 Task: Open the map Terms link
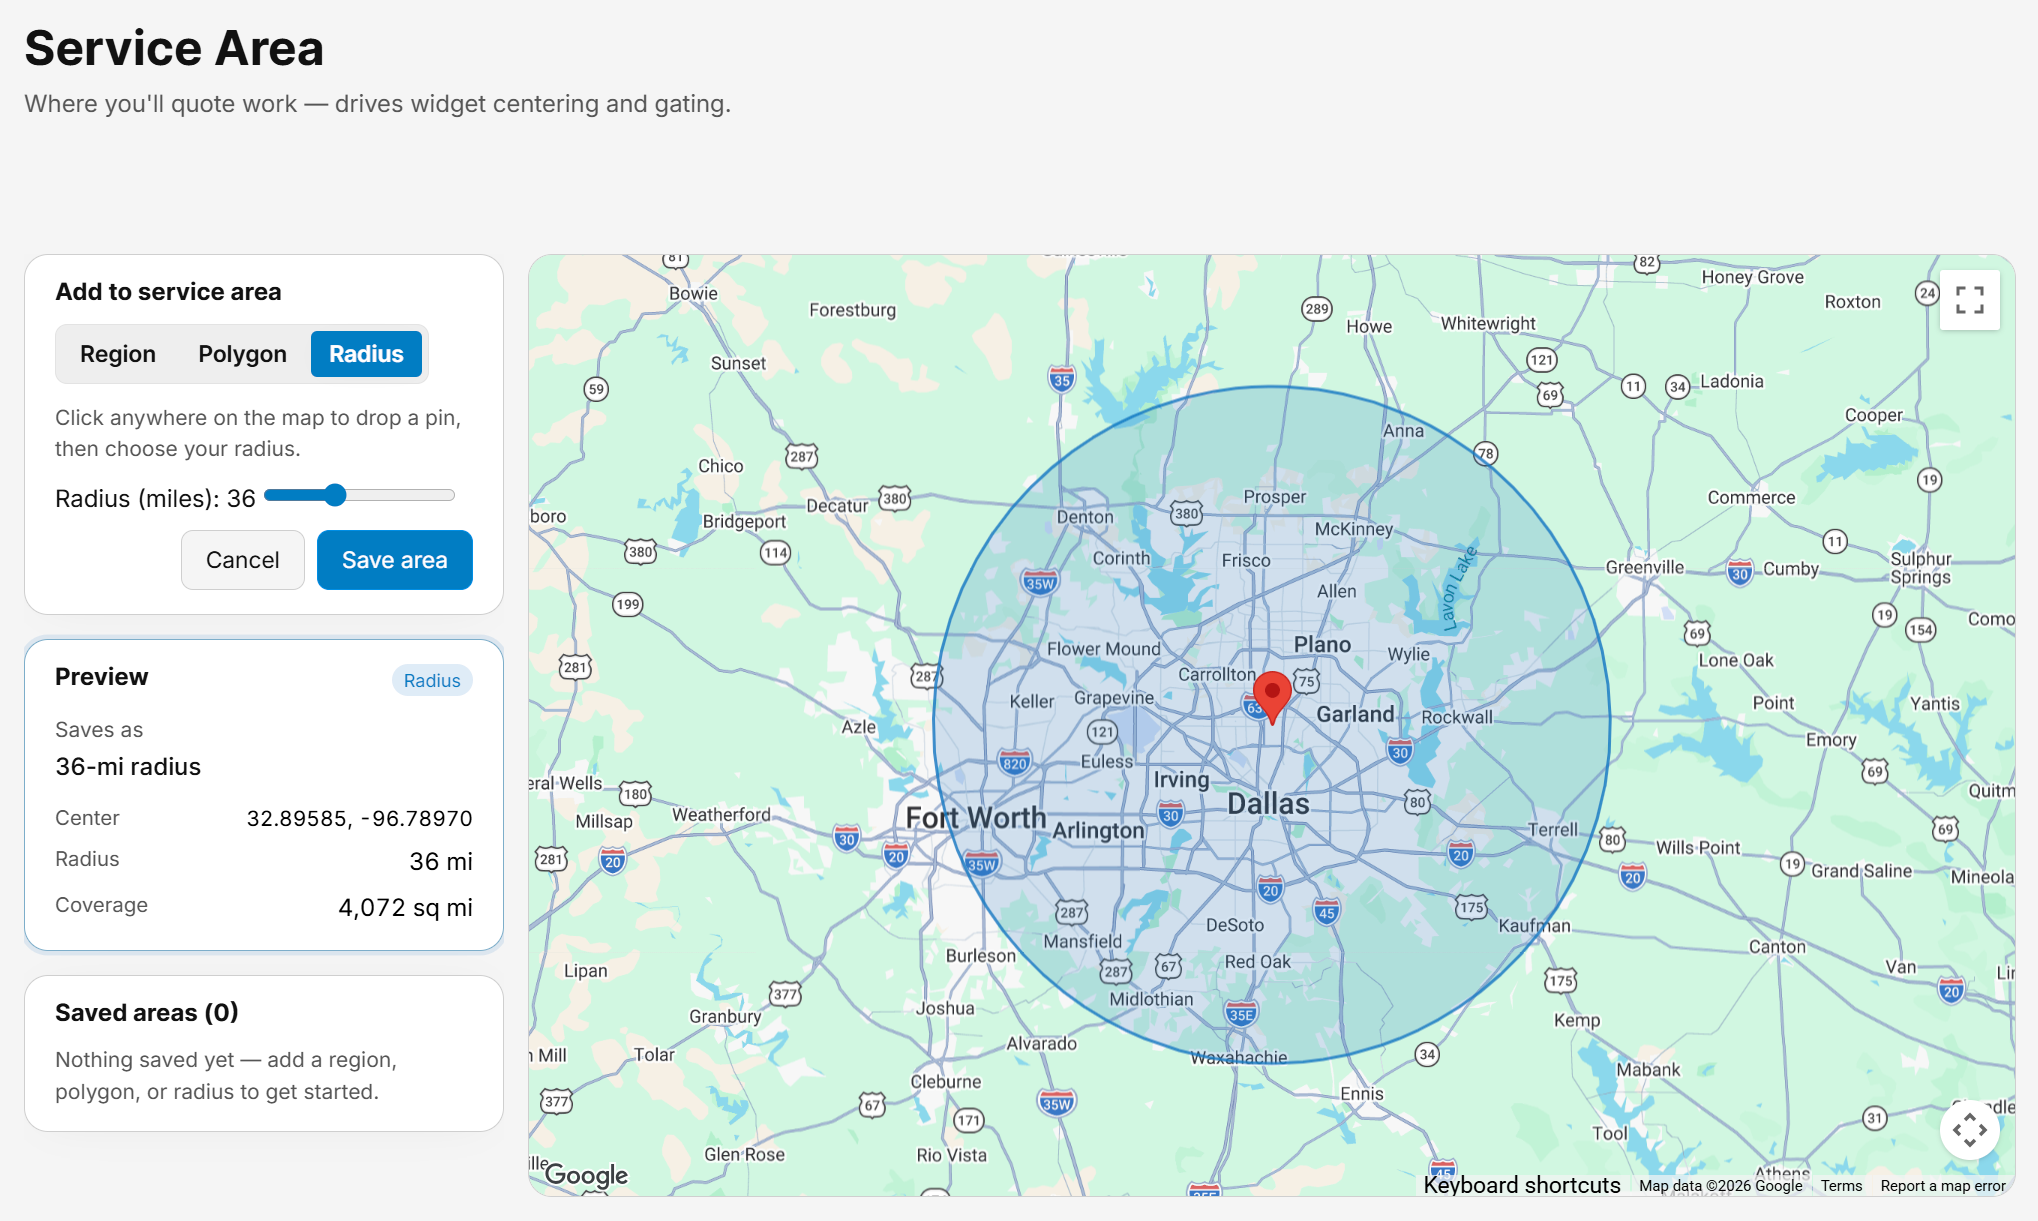[x=1841, y=1186]
